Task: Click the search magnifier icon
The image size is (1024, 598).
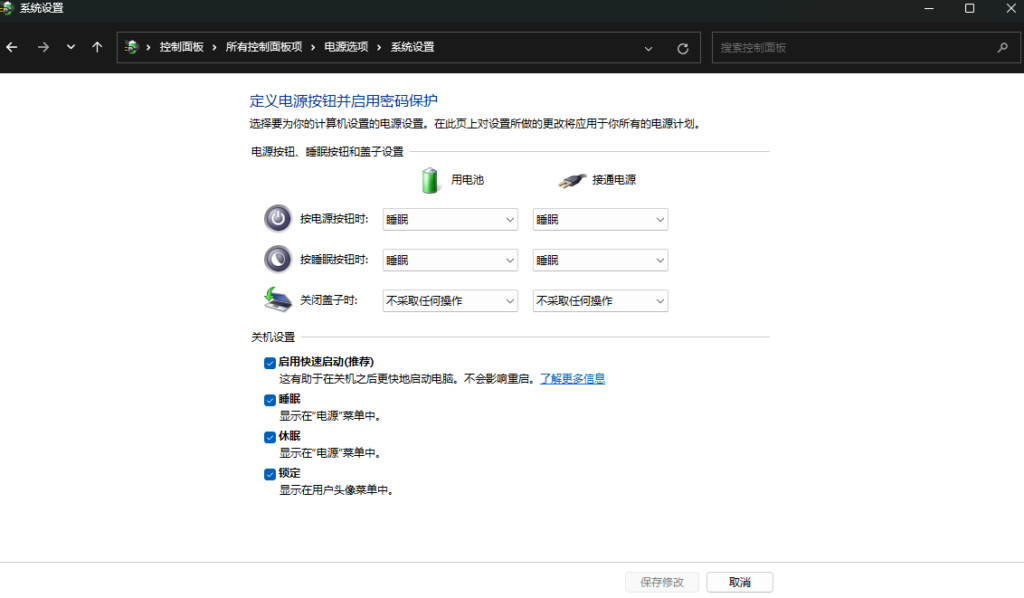Action: pos(1002,47)
